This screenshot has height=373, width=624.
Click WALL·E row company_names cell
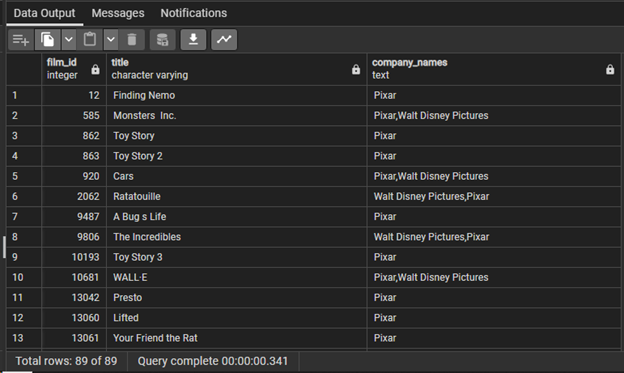click(x=494, y=277)
